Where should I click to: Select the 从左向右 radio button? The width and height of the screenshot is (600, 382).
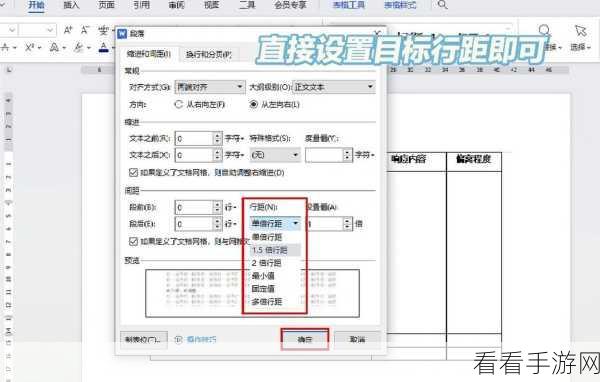253,104
